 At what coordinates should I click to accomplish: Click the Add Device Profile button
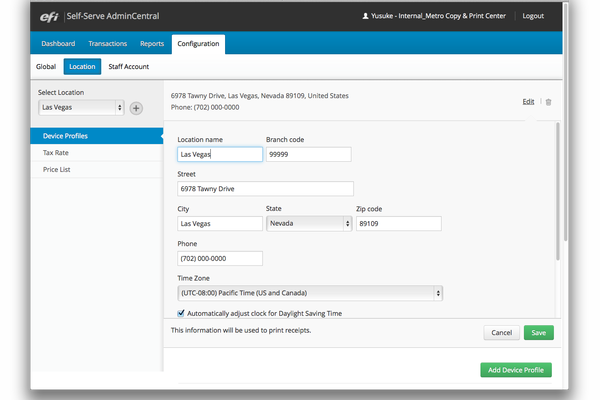pos(516,370)
